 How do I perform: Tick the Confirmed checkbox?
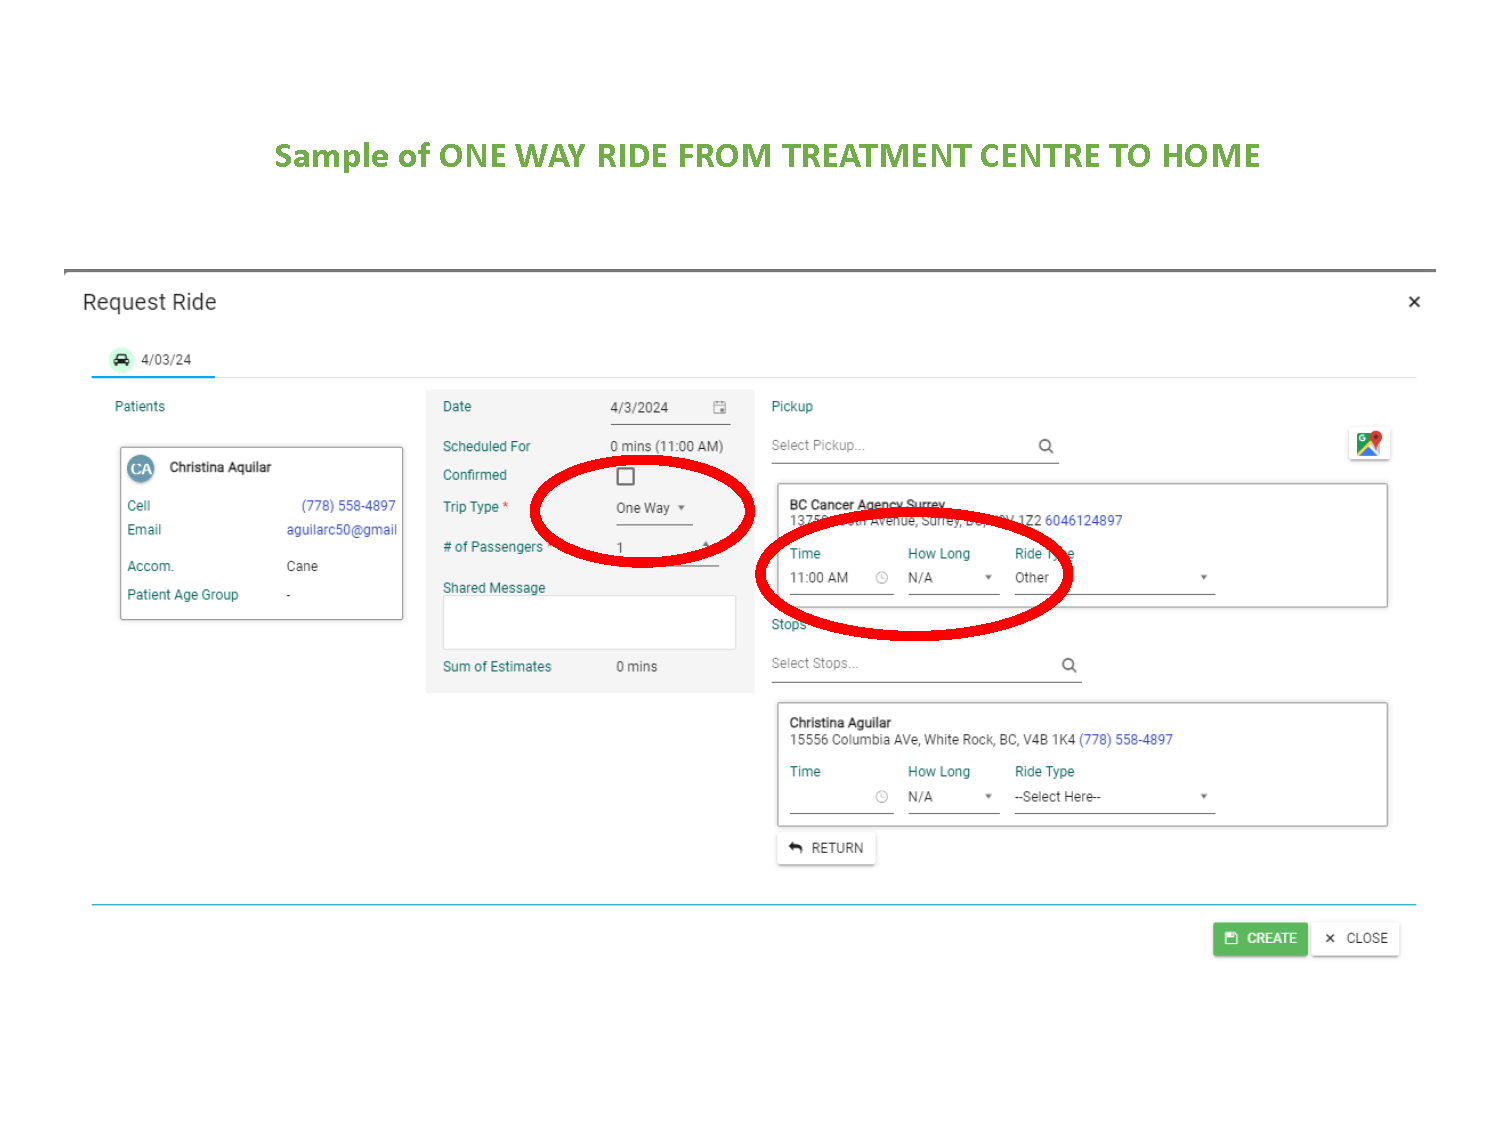tap(626, 476)
